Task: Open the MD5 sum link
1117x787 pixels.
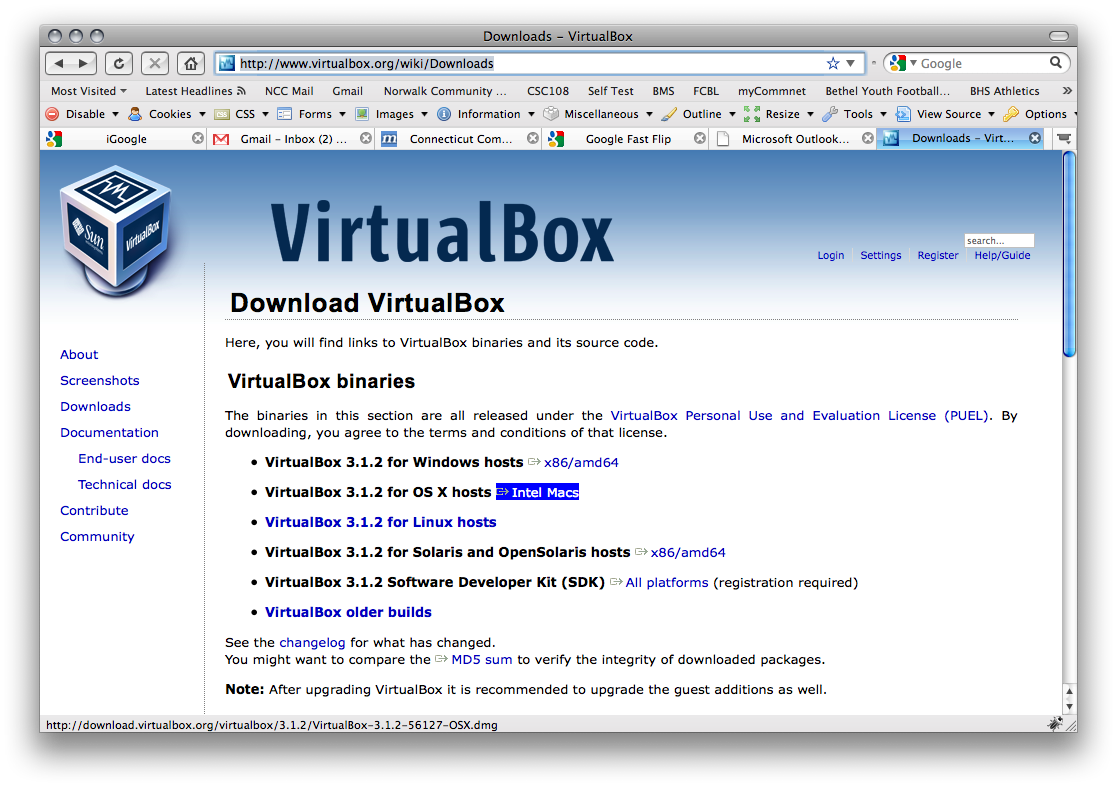Action: (x=482, y=660)
